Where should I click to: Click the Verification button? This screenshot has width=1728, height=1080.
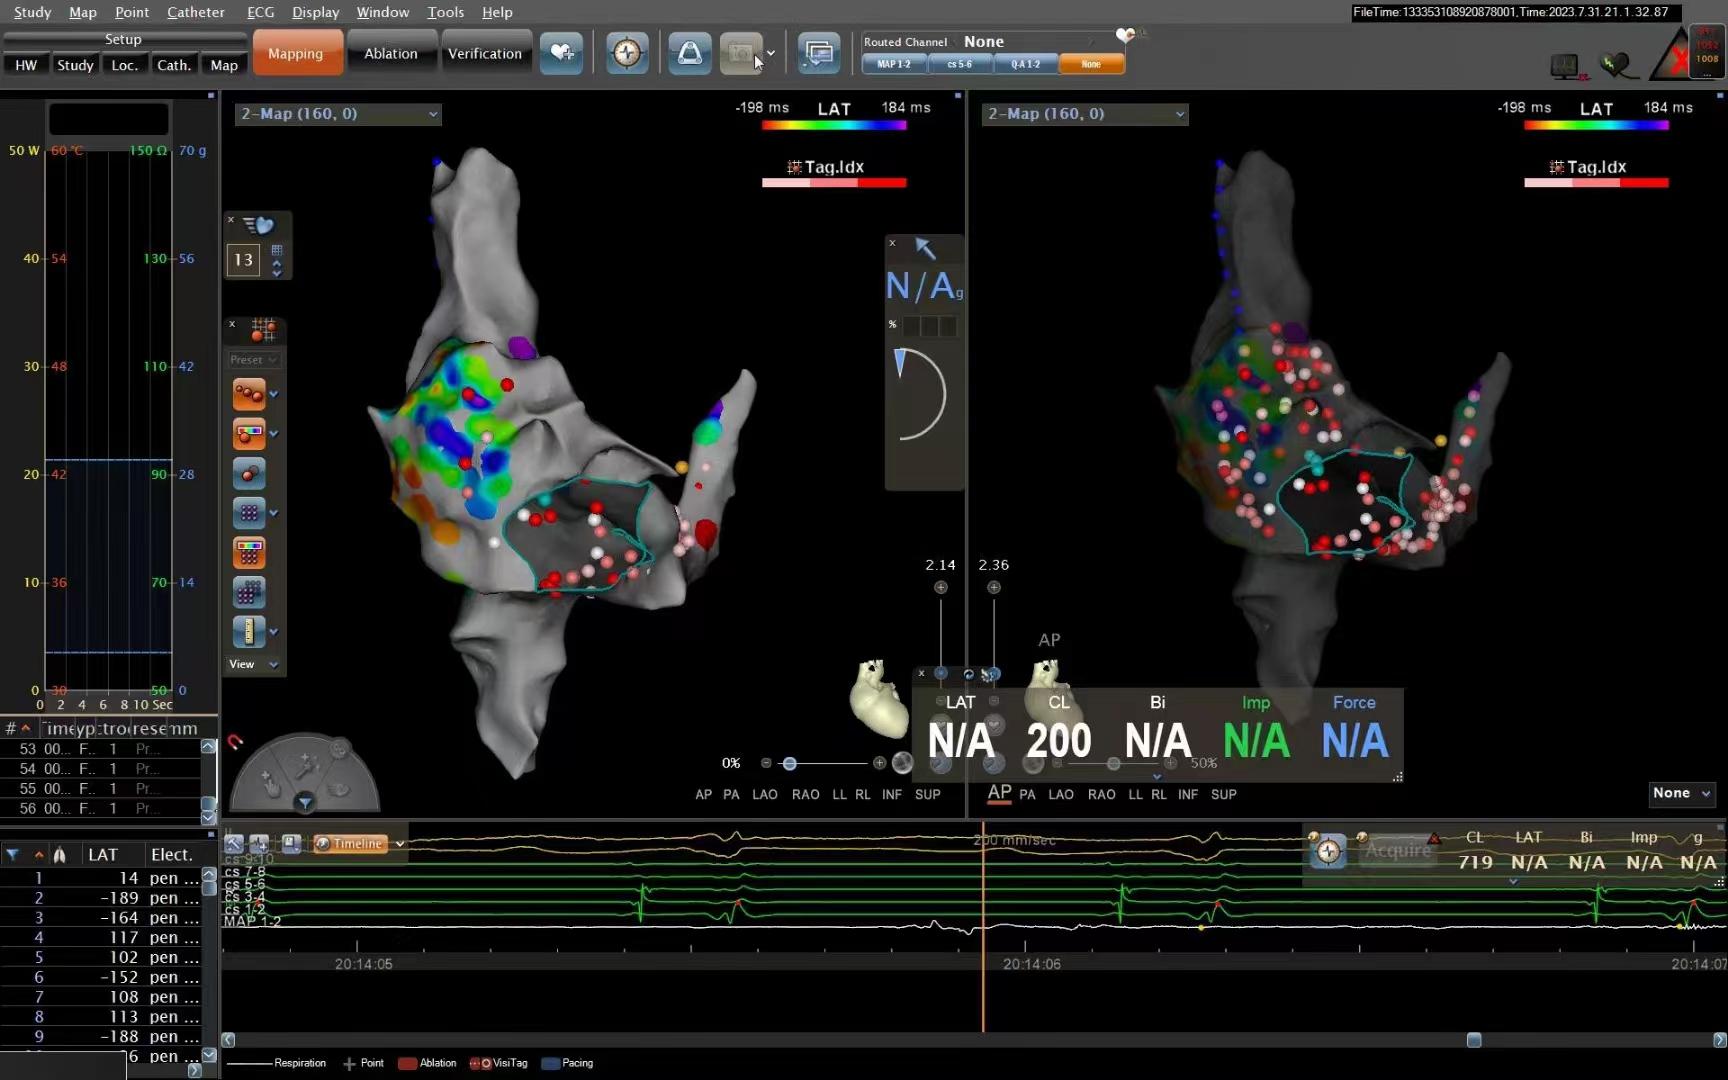click(x=484, y=53)
